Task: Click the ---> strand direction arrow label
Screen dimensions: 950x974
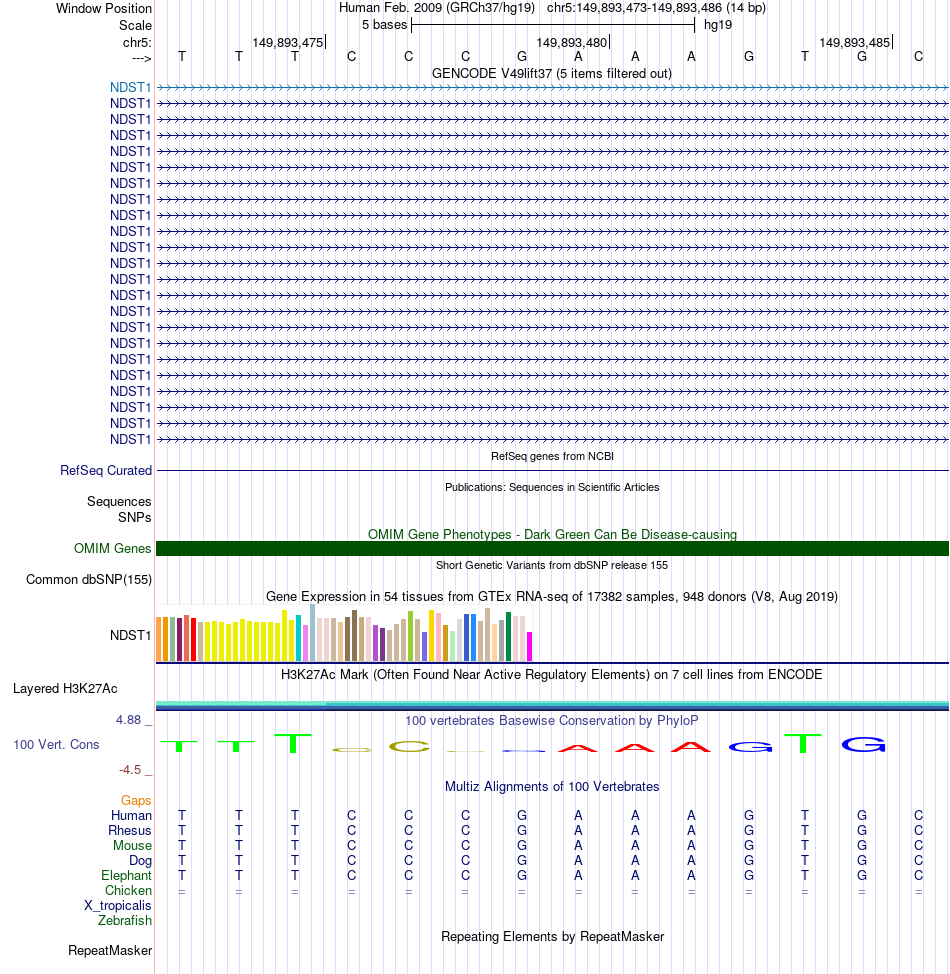Action: 141,58
